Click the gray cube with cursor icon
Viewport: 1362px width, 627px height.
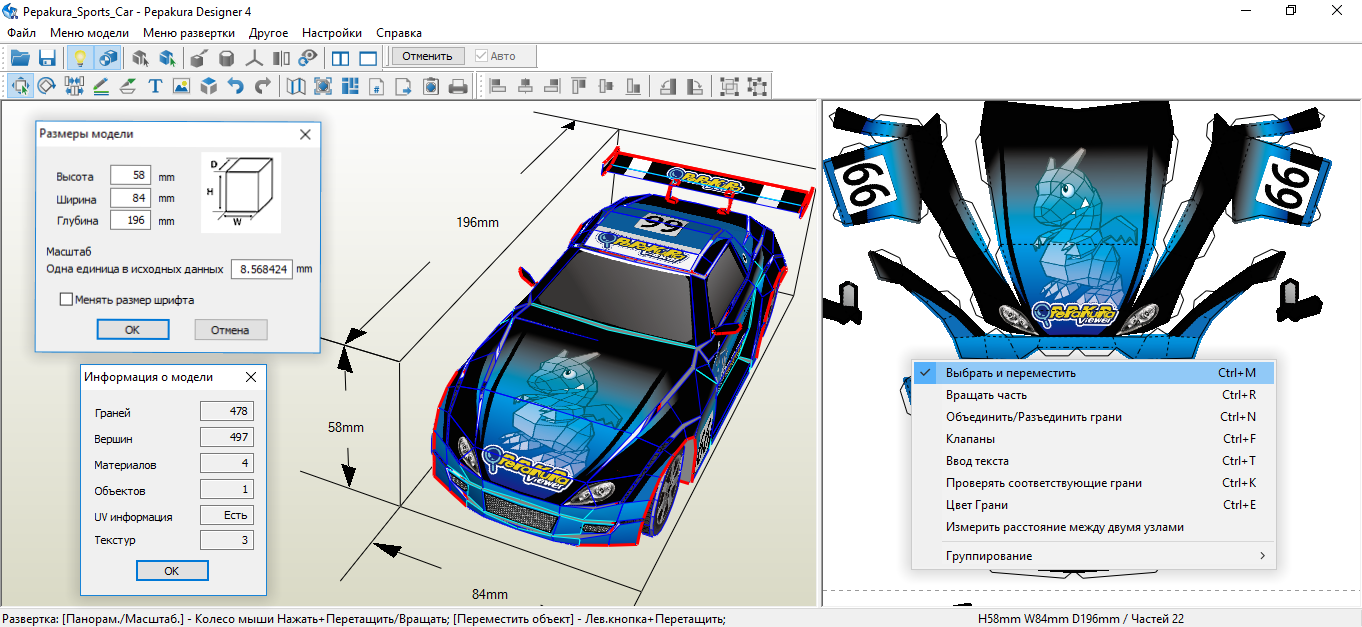tap(140, 57)
